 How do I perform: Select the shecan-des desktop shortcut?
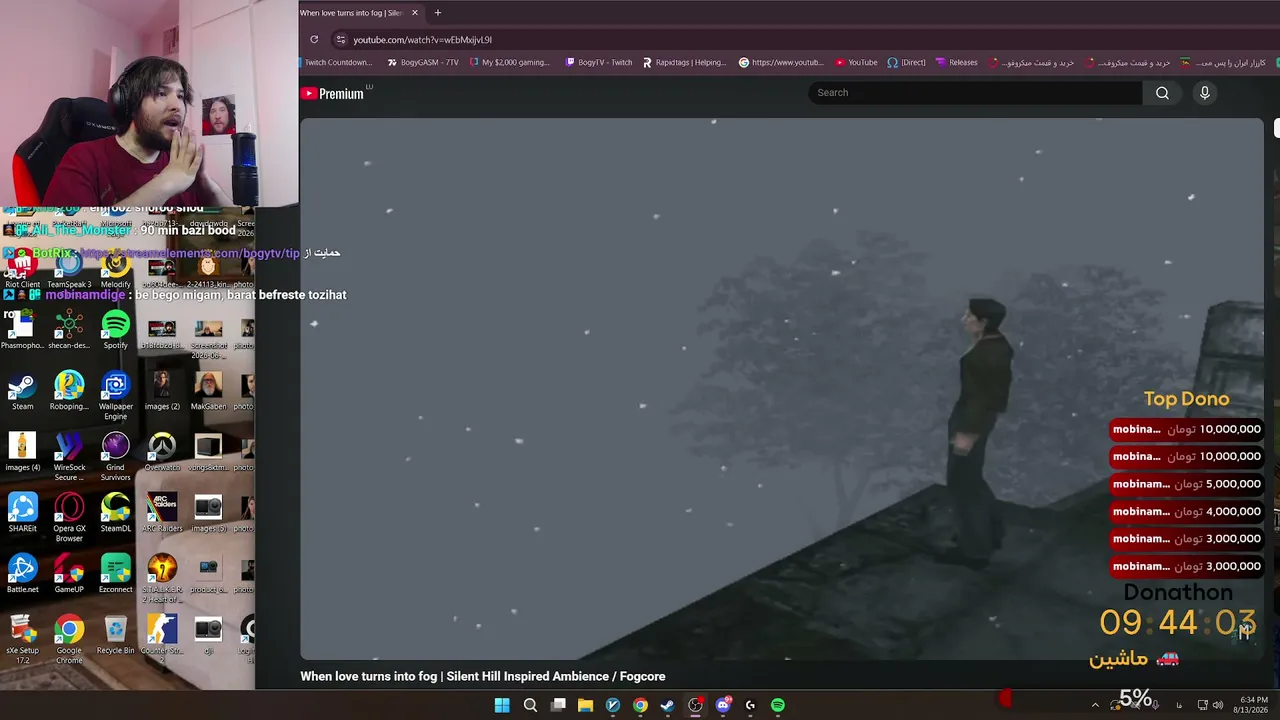click(69, 331)
